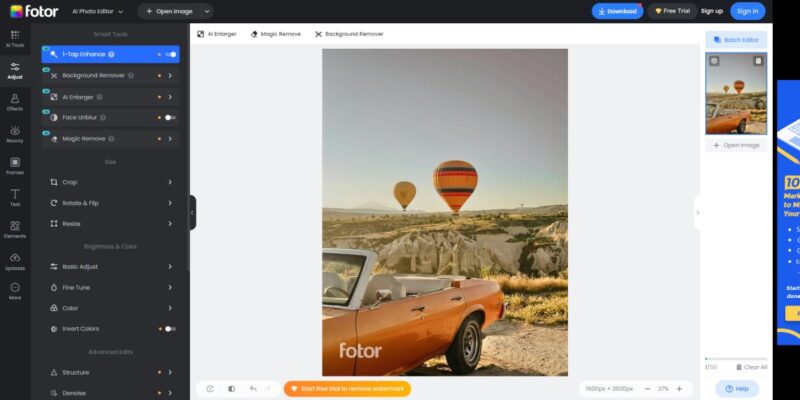800x400 pixels.
Task: Open the arrow next to Open Image
Action: [207, 11]
